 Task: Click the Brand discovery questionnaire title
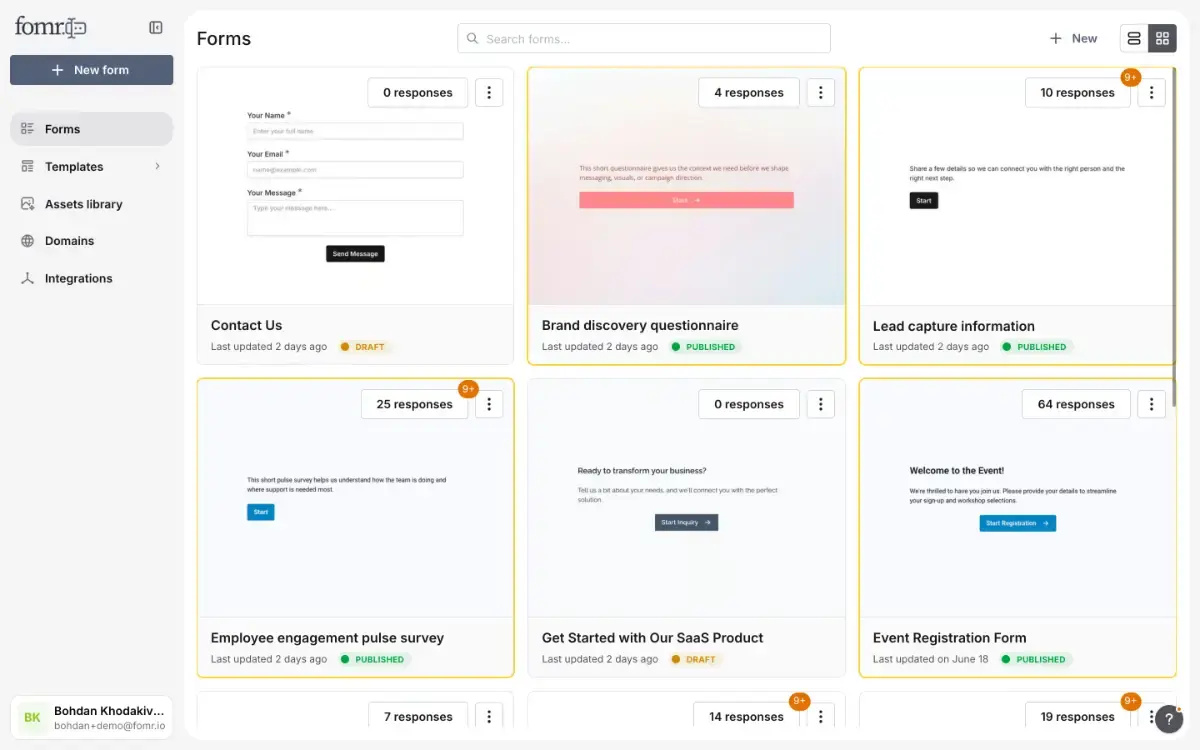pos(640,325)
